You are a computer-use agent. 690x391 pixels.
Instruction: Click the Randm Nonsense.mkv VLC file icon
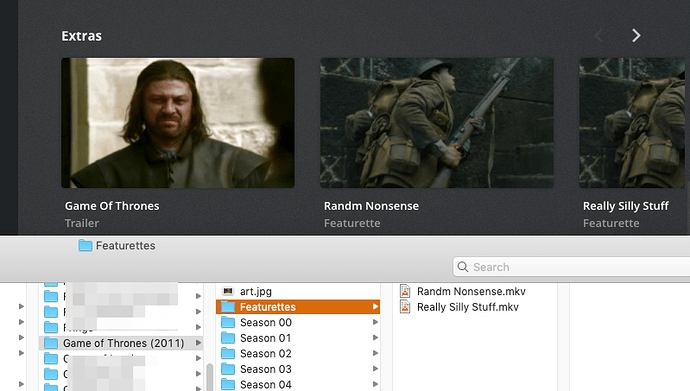point(405,291)
